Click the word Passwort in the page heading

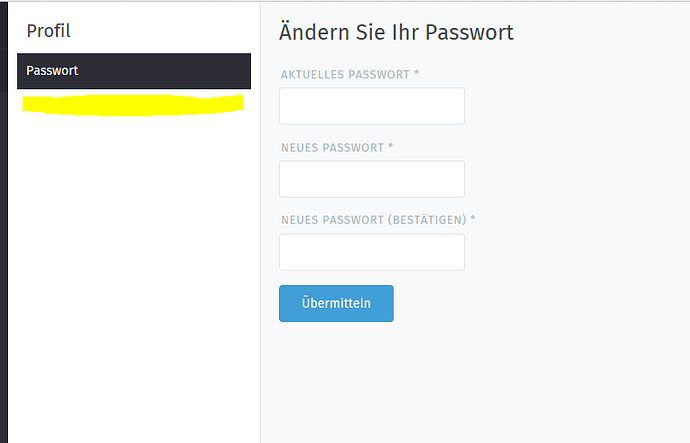click(x=470, y=32)
